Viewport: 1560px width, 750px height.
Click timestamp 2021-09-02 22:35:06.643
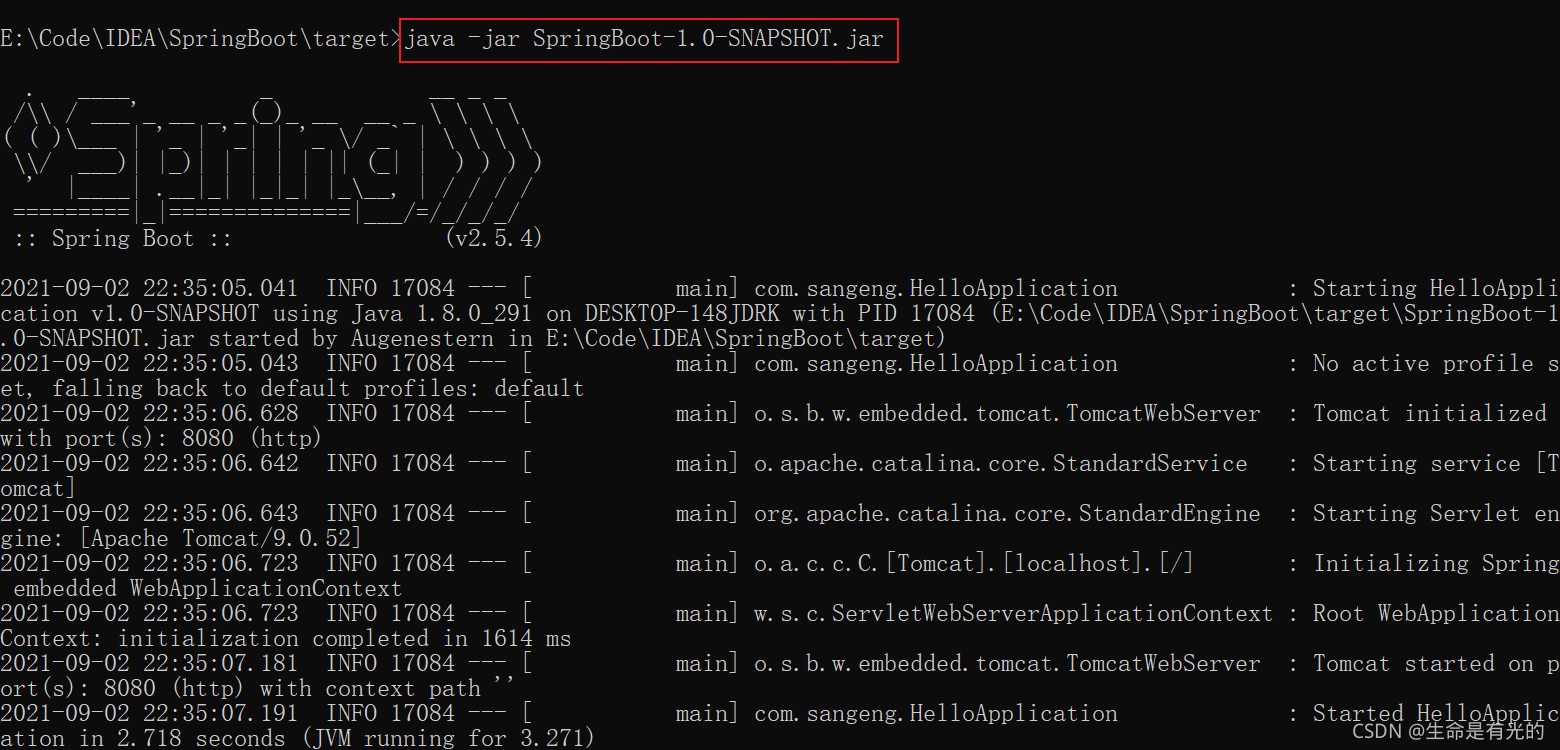[x=149, y=514]
